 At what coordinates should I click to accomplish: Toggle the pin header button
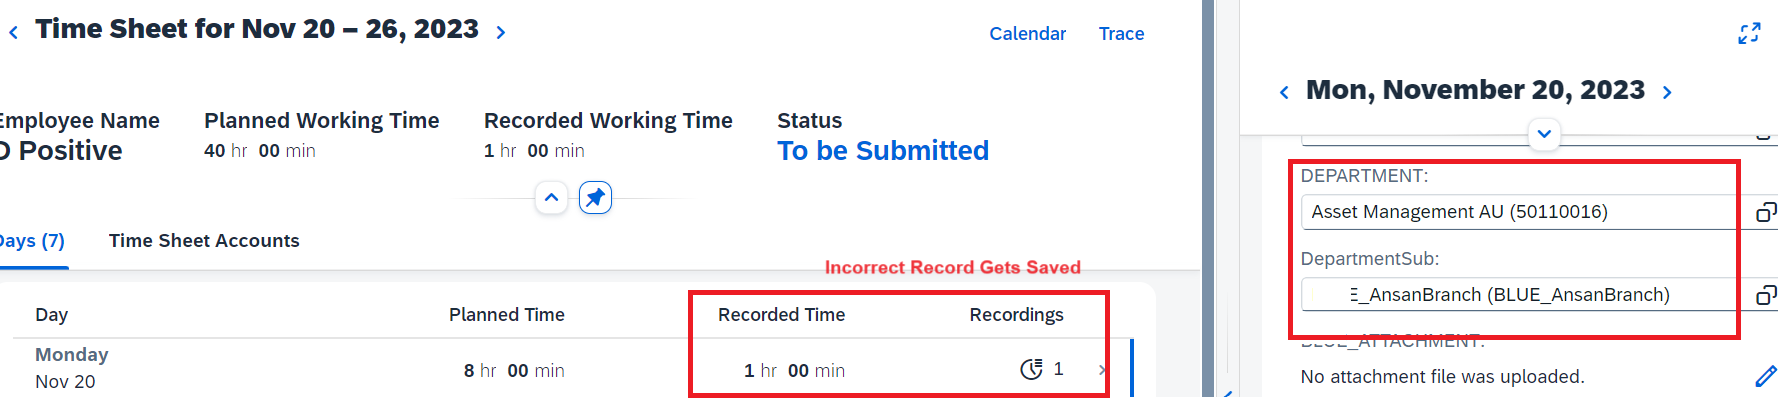pos(595,198)
